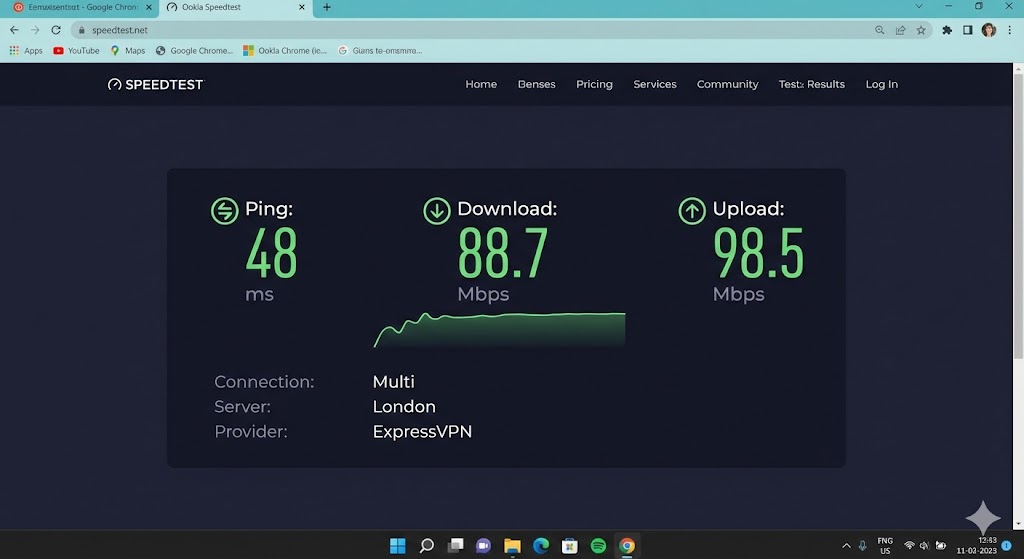The height and width of the screenshot is (559, 1024).
Task: Open the Windows Start menu
Action: coord(398,545)
